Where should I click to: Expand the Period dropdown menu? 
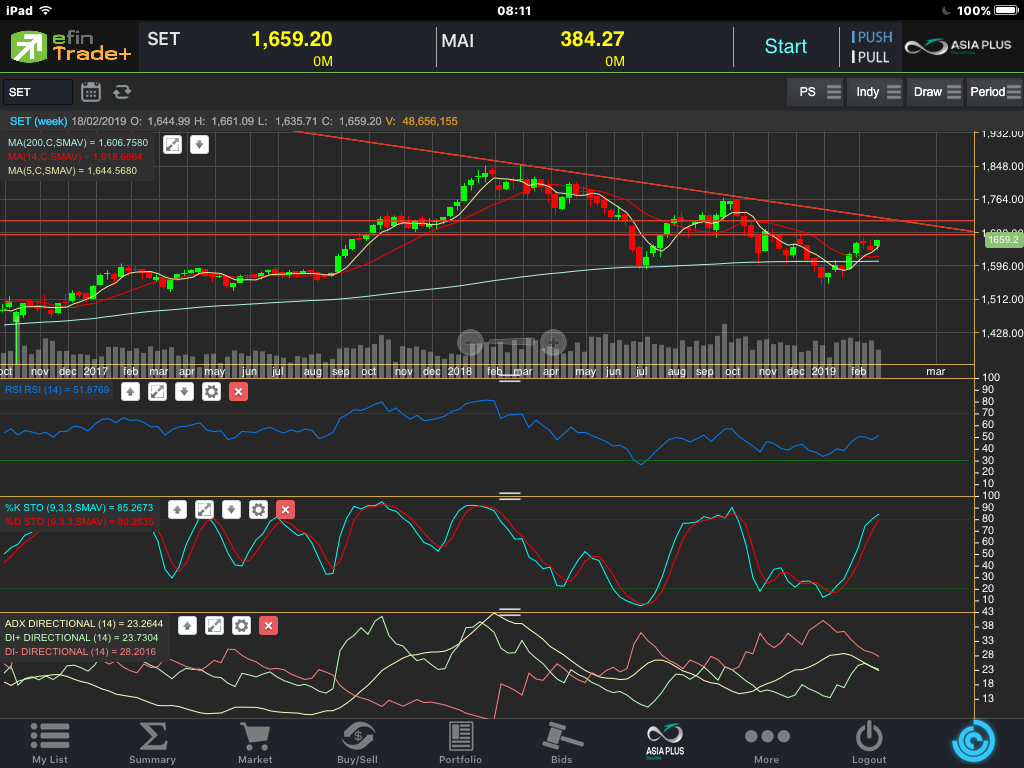(994, 92)
